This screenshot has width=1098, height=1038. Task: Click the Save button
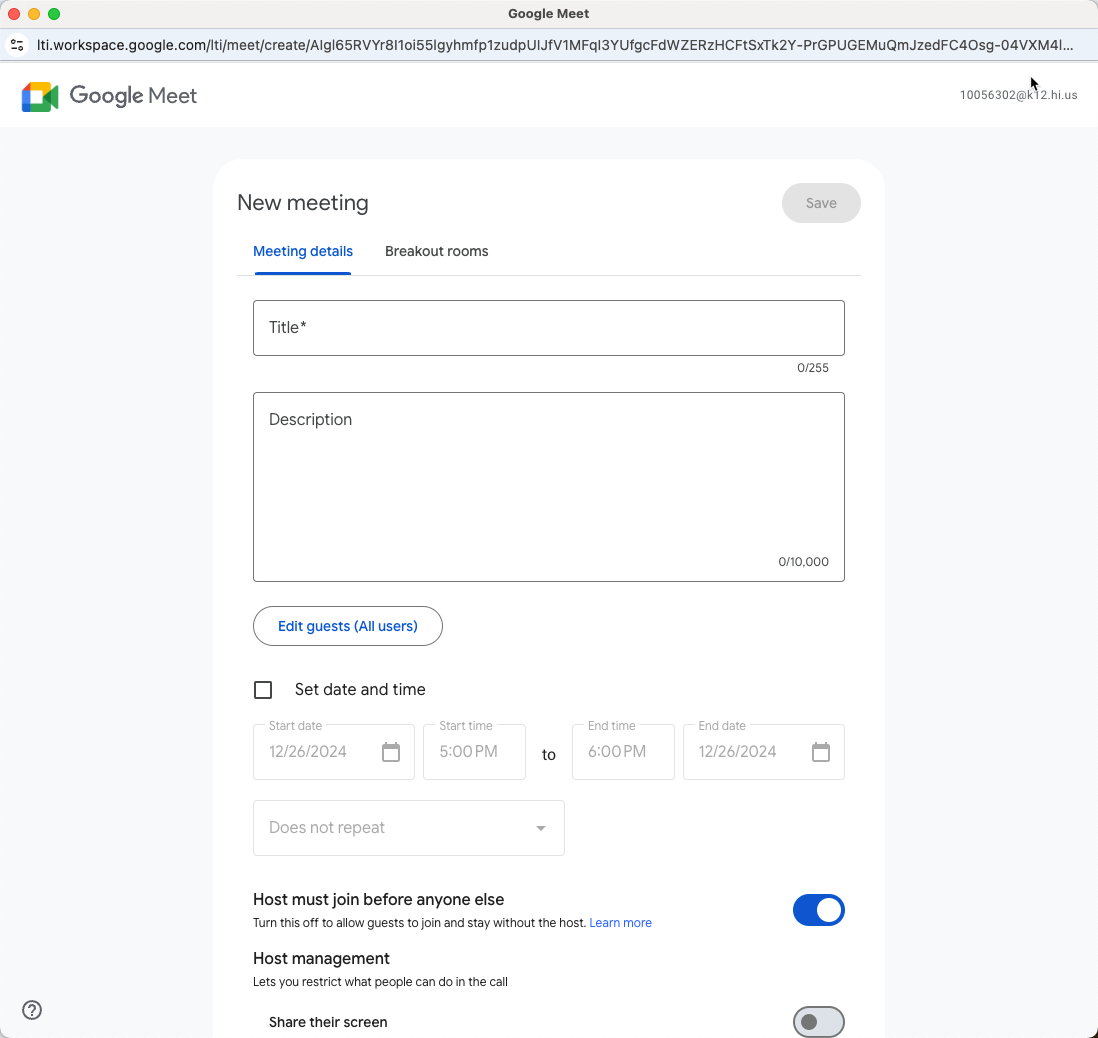(821, 203)
